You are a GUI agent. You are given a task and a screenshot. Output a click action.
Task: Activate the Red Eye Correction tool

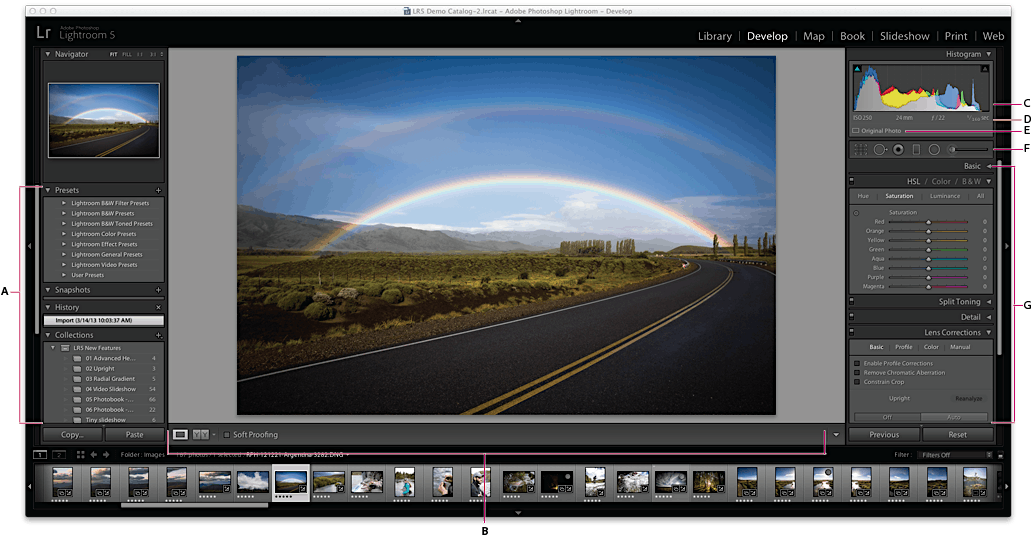pos(898,149)
